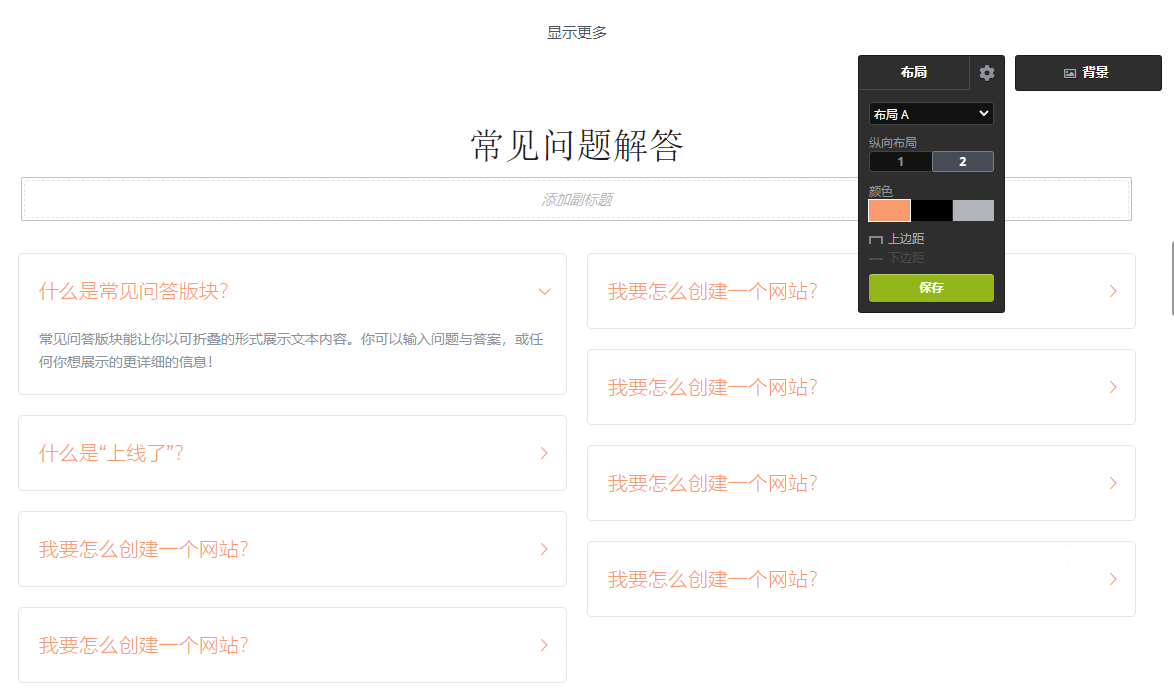This screenshot has height=696, width=1174.
Task: Click the answer paragraph starting 常见问答版块能让你
Action: 291,350
